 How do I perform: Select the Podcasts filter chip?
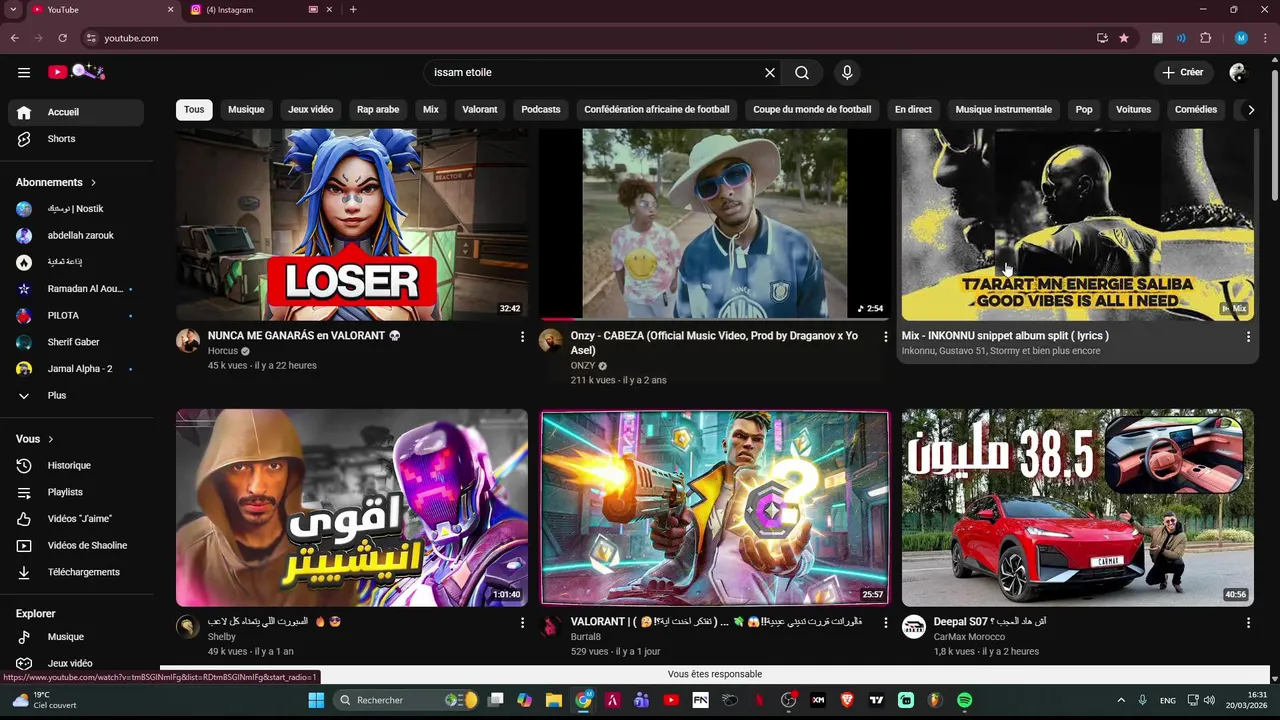tap(541, 109)
